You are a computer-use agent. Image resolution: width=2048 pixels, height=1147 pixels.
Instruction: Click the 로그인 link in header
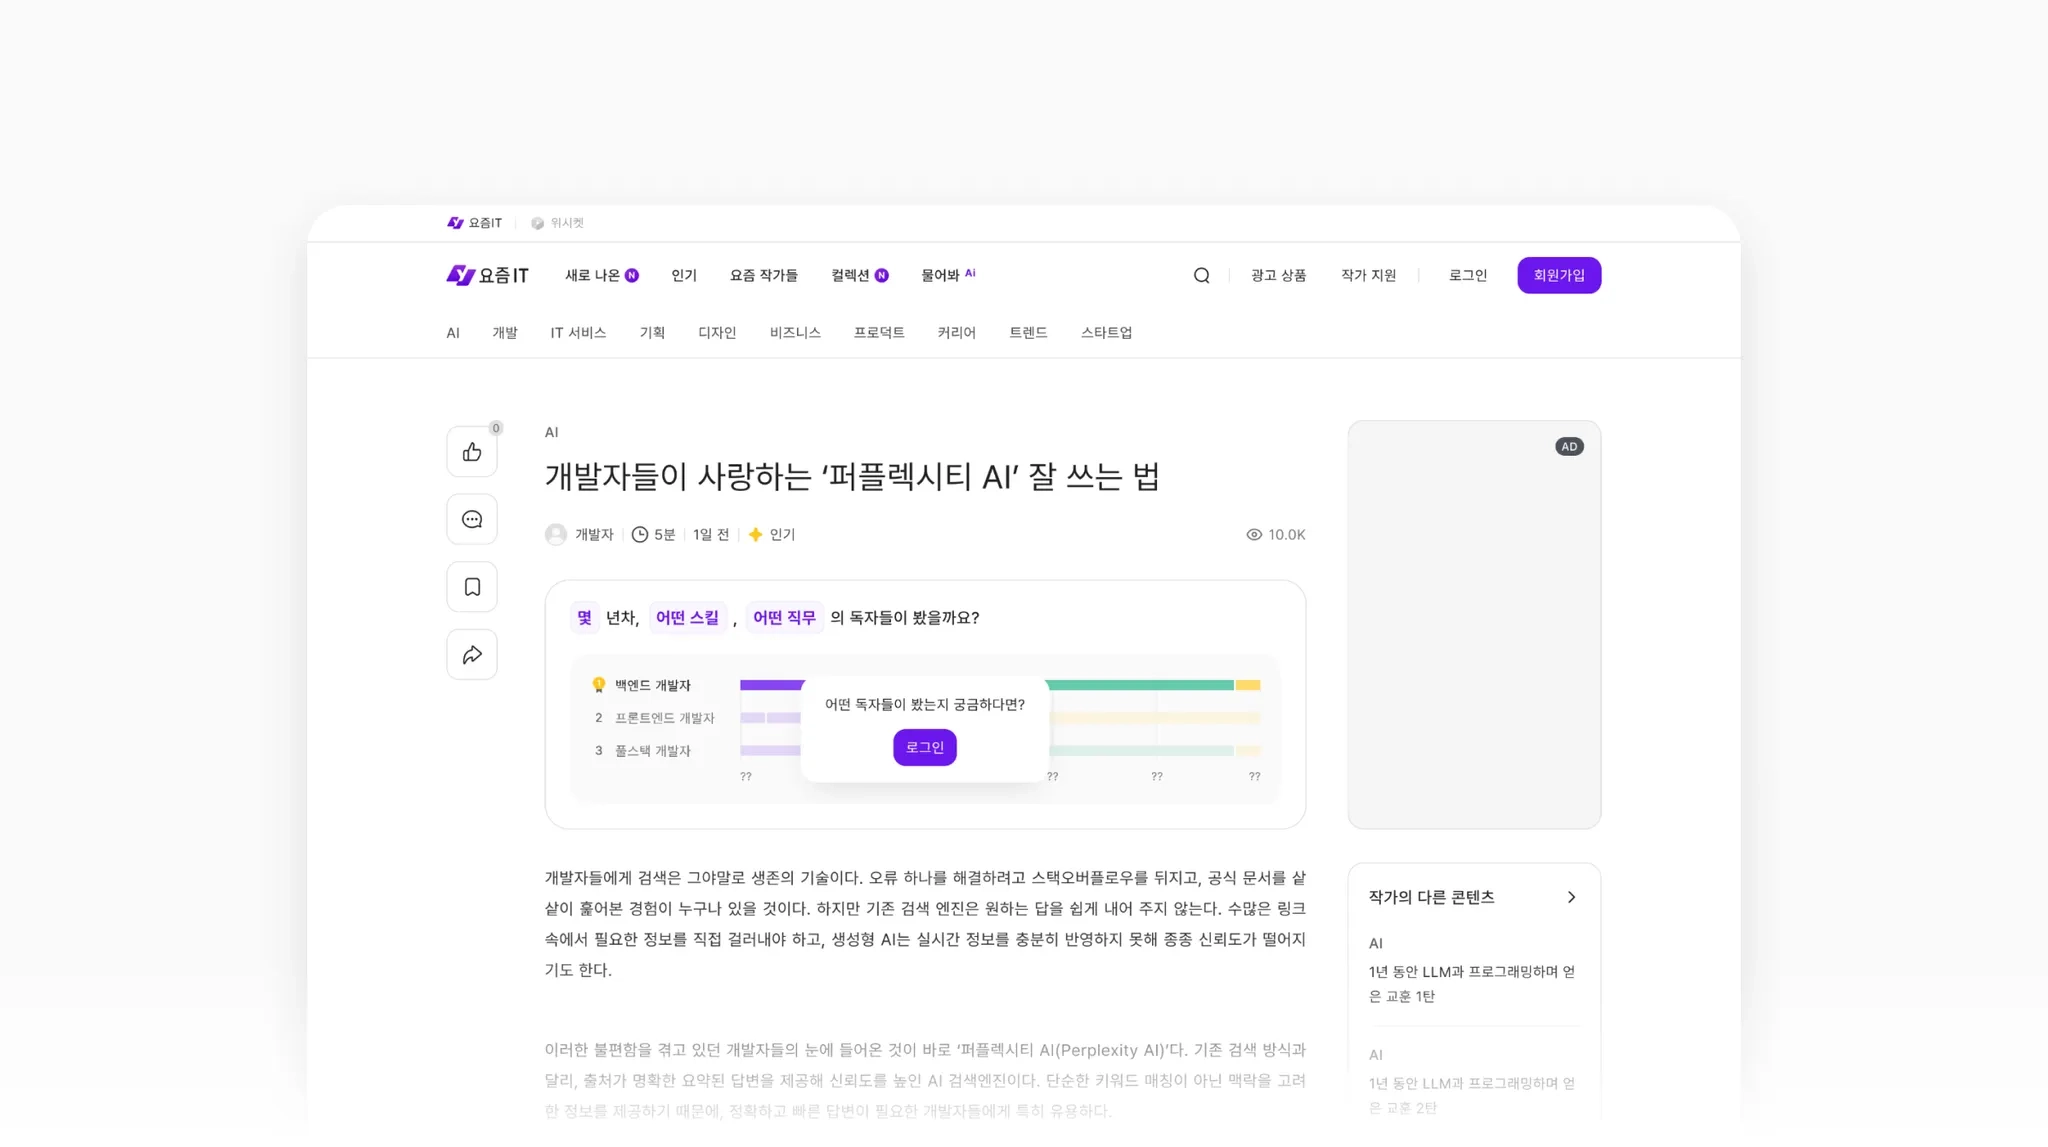[1468, 275]
